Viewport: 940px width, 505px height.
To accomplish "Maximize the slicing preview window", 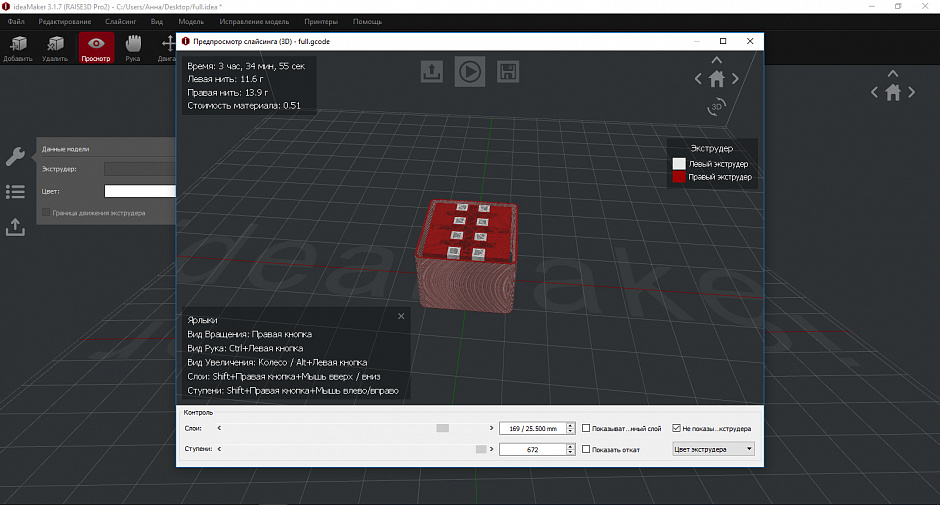I will point(723,41).
